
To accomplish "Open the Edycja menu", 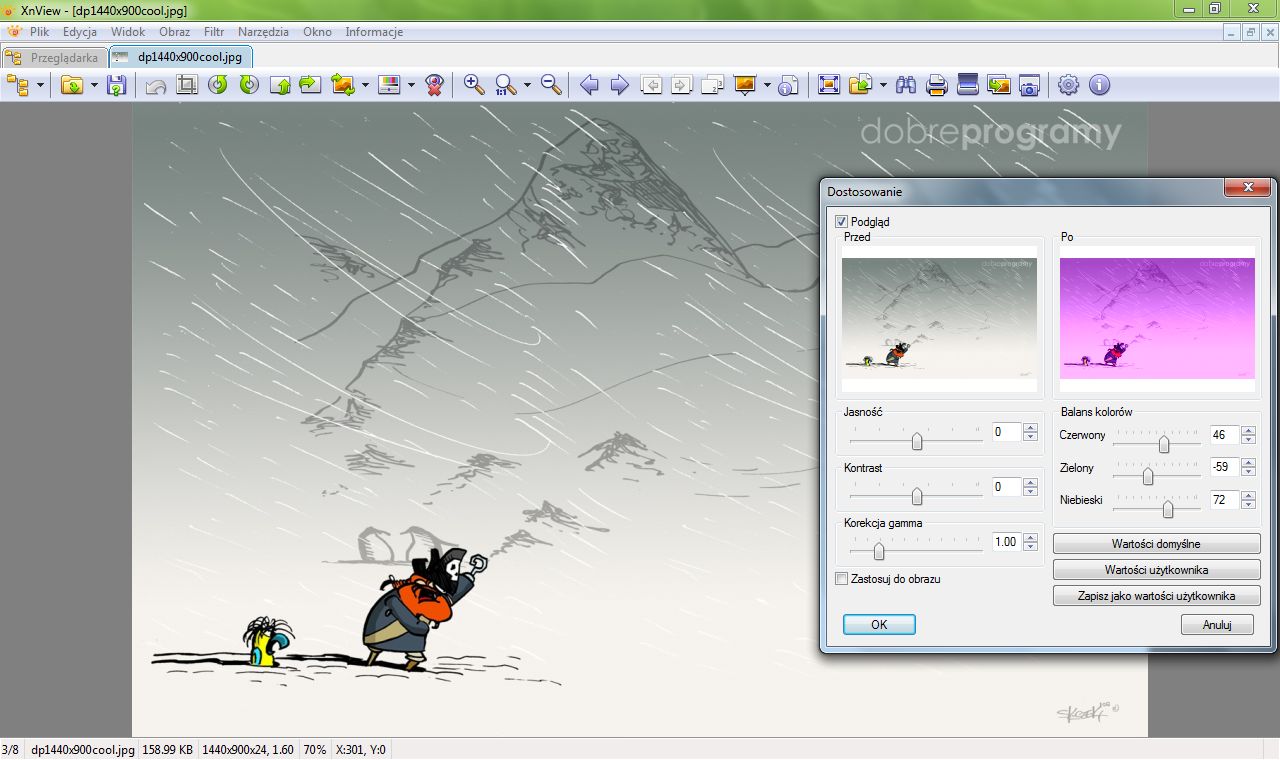I will 80,32.
